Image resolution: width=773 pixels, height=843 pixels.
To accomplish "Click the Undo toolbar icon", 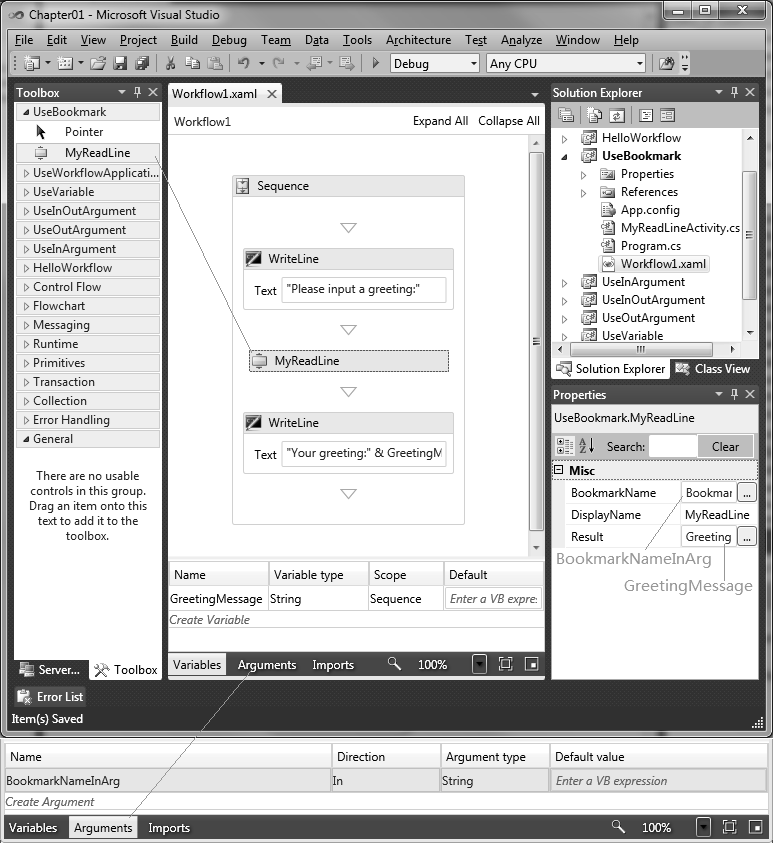I will (x=244, y=63).
